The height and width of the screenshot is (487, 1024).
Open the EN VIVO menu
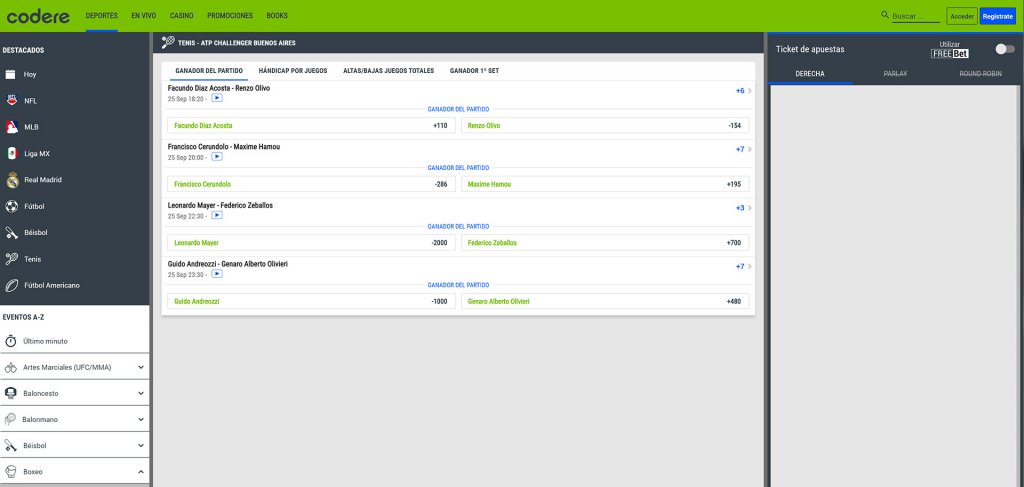(144, 16)
